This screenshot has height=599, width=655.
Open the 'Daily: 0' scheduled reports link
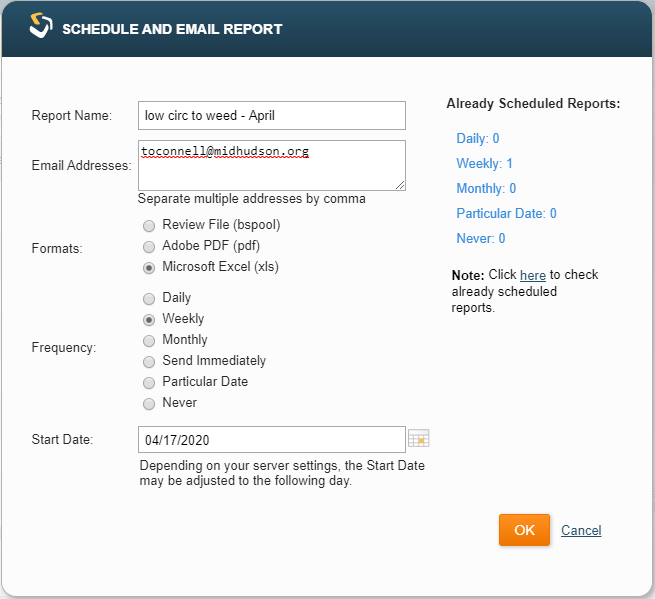pyautogui.click(x=478, y=138)
